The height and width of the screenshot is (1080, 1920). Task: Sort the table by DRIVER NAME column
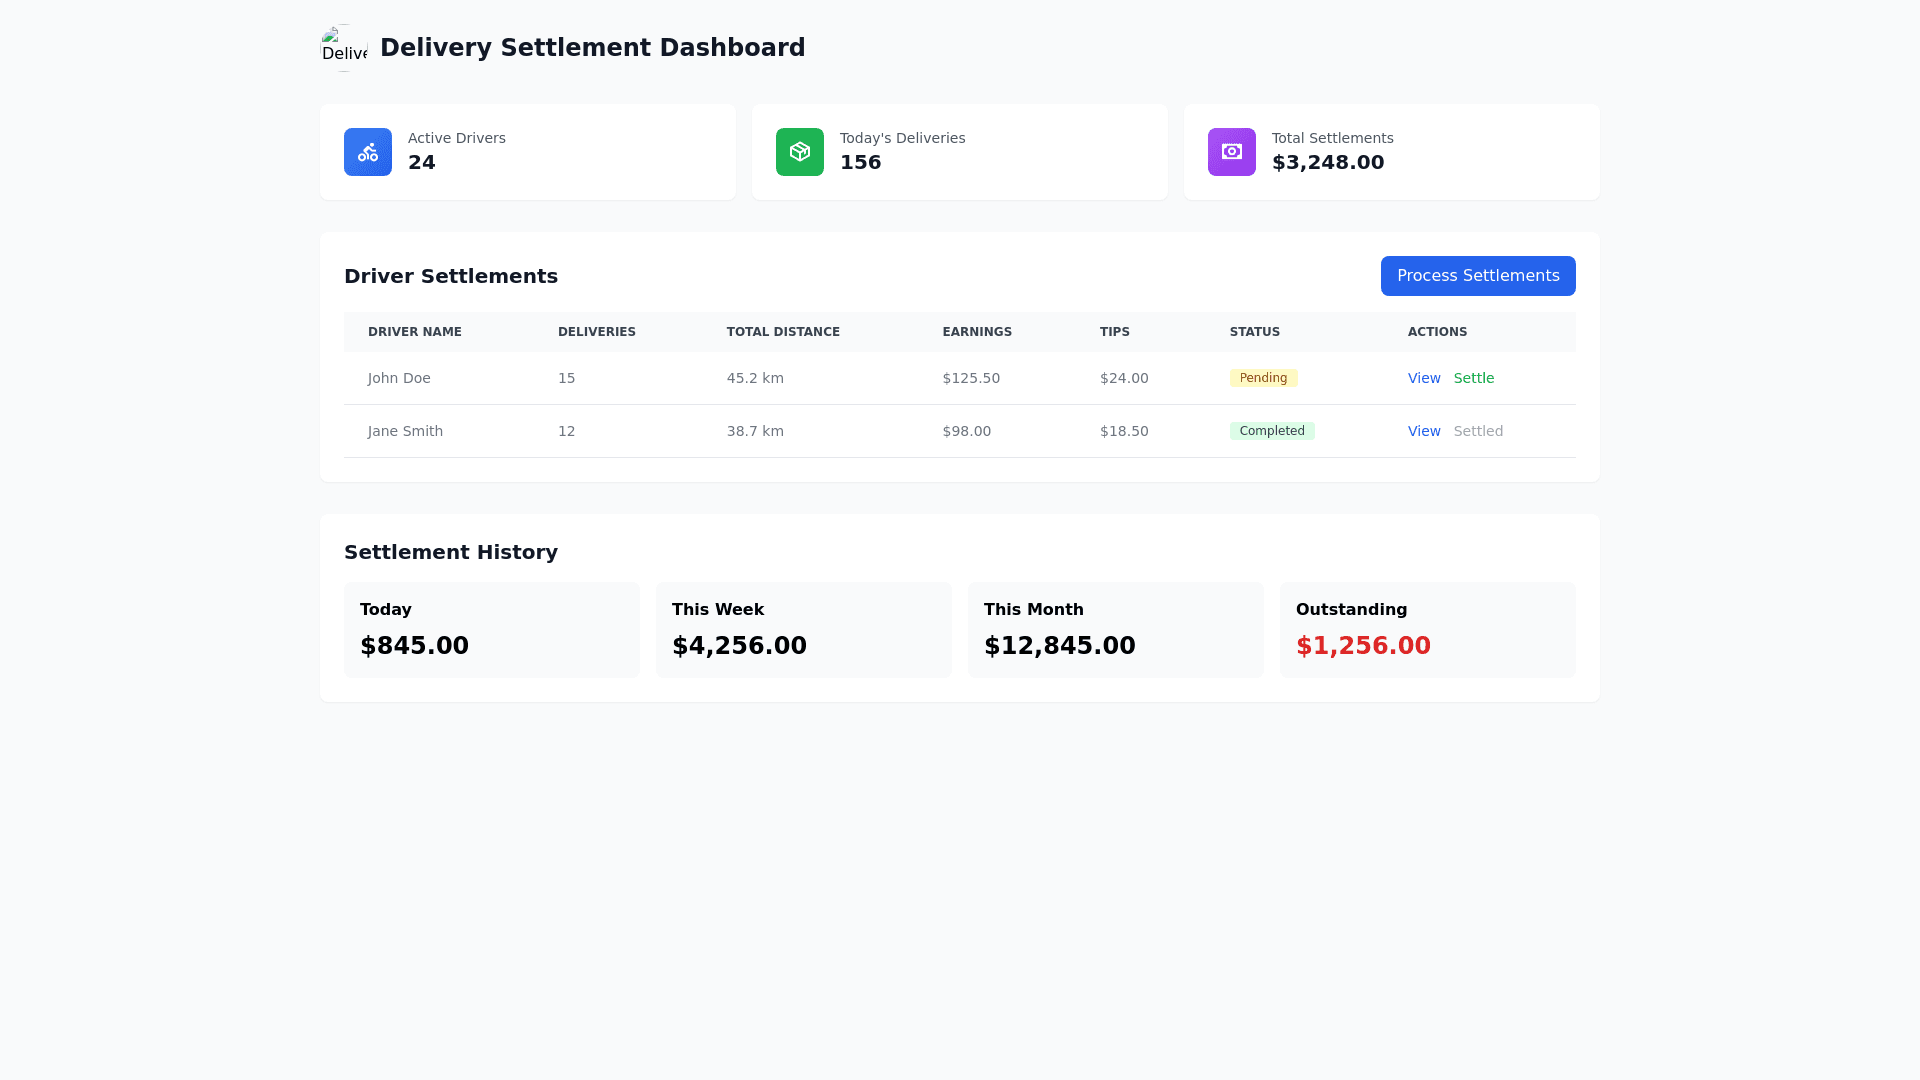pyautogui.click(x=414, y=331)
